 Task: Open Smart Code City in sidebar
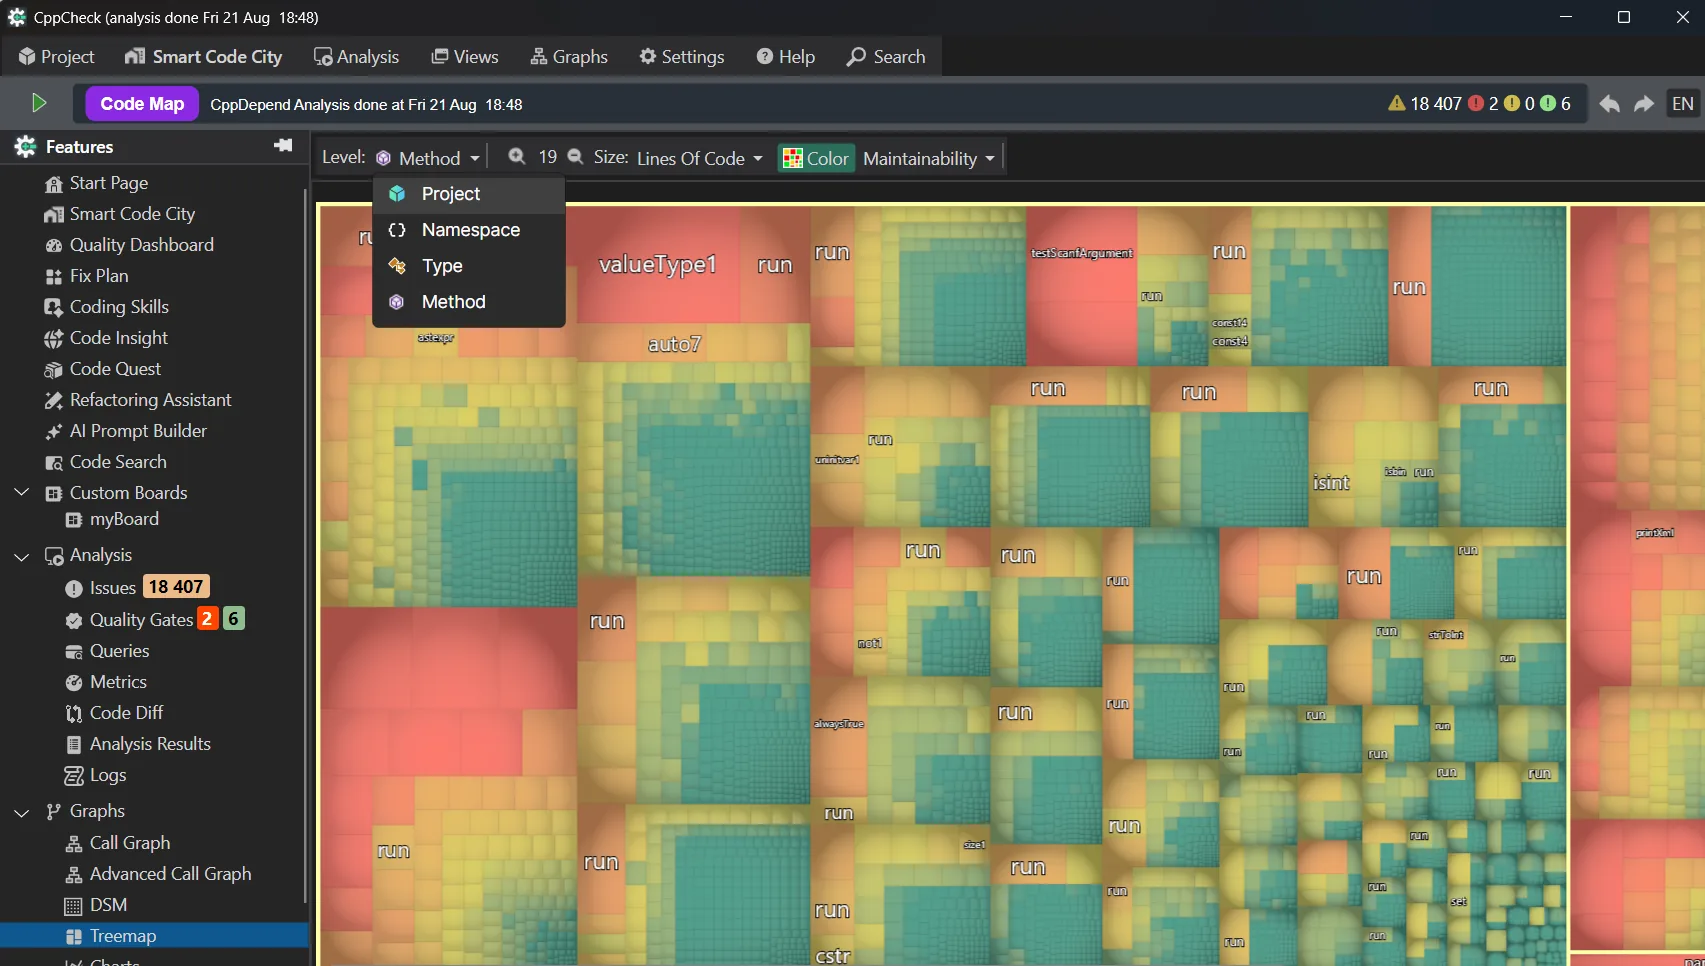point(132,214)
